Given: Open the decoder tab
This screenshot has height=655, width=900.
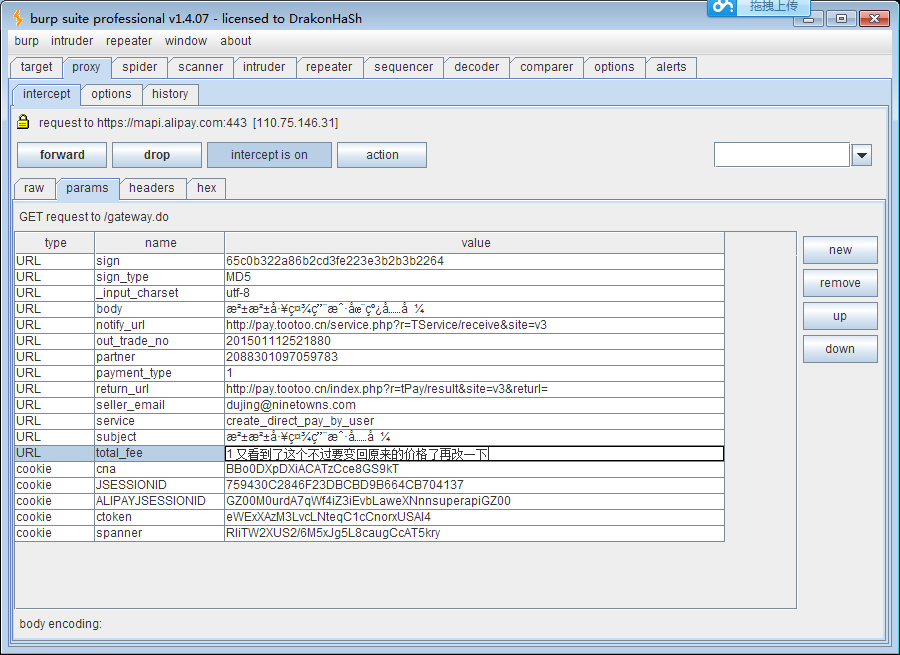Looking at the screenshot, I should (x=476, y=67).
